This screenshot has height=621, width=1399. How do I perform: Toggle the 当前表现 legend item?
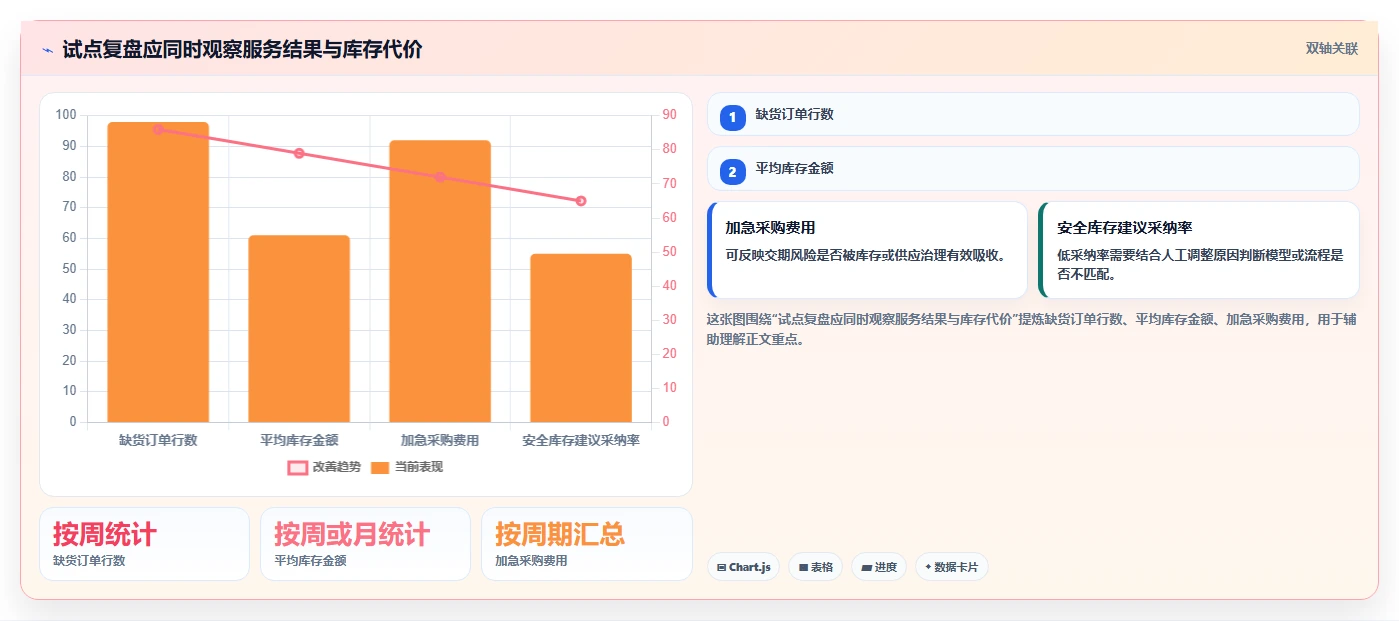(x=406, y=467)
